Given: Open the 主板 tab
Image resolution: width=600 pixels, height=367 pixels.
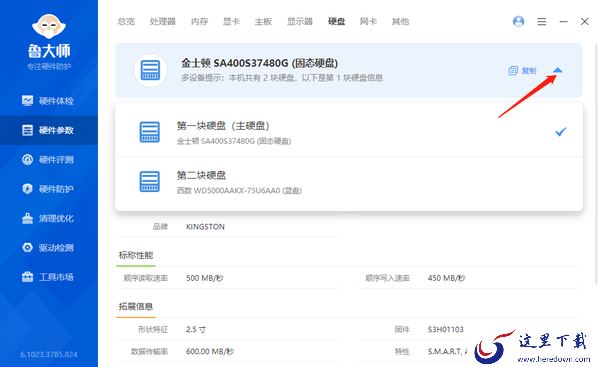Looking at the screenshot, I should tap(263, 21).
